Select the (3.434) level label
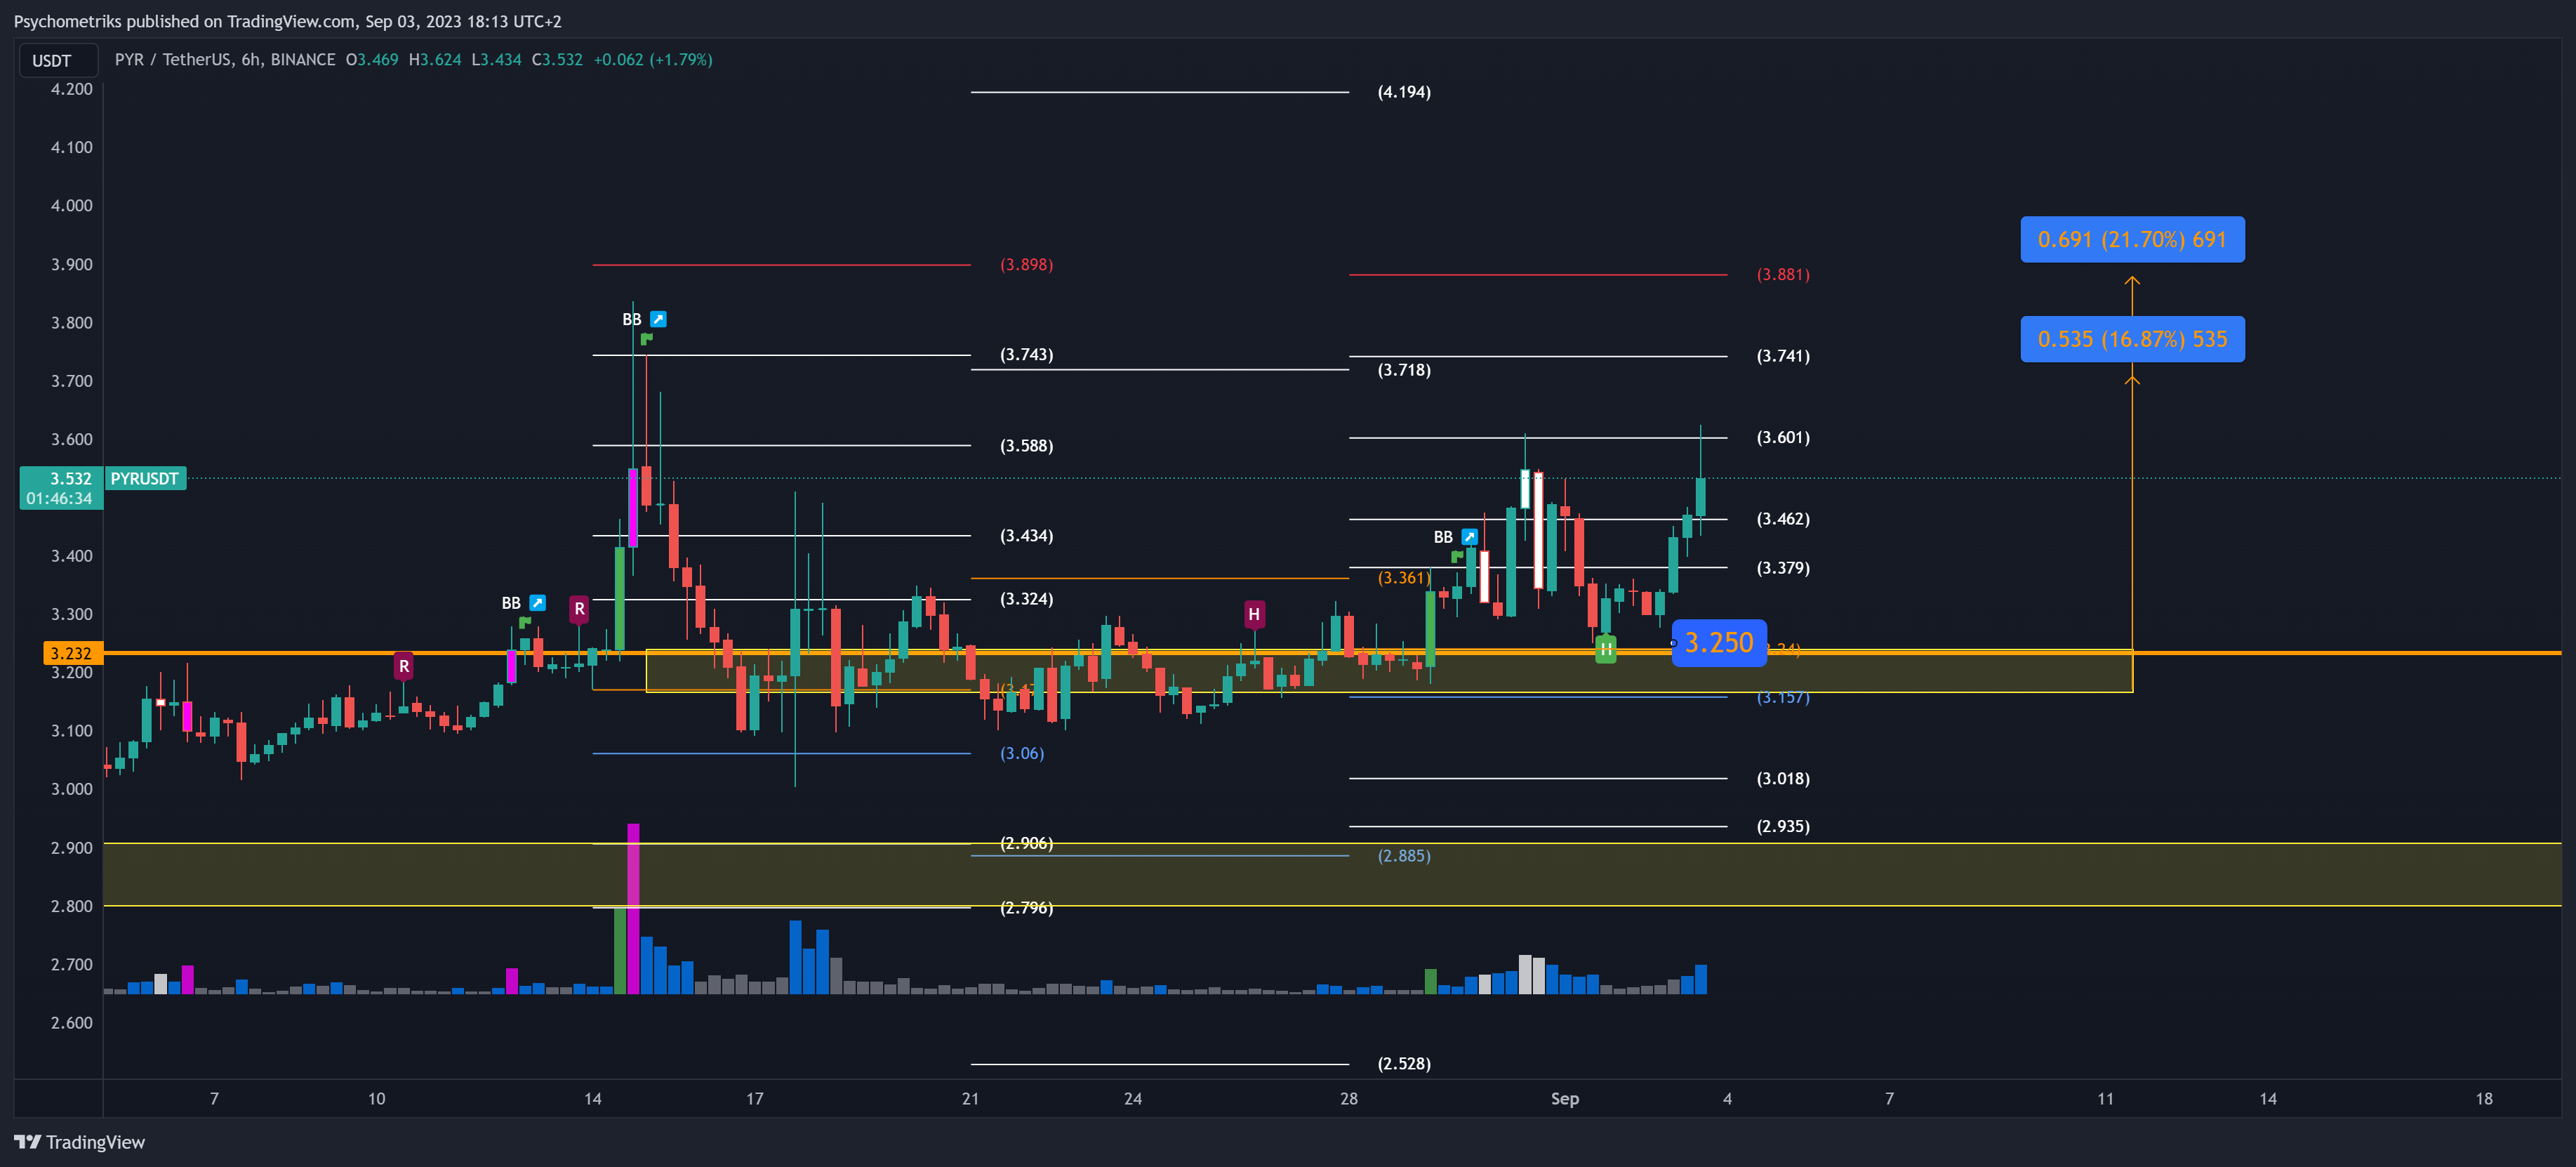The image size is (2576, 1167). tap(1026, 536)
